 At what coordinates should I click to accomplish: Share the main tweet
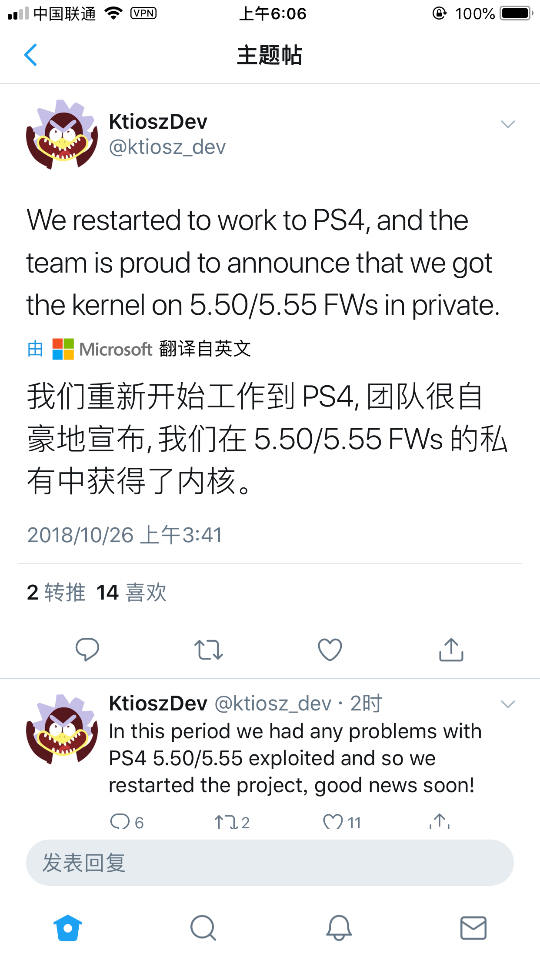[x=451, y=649]
